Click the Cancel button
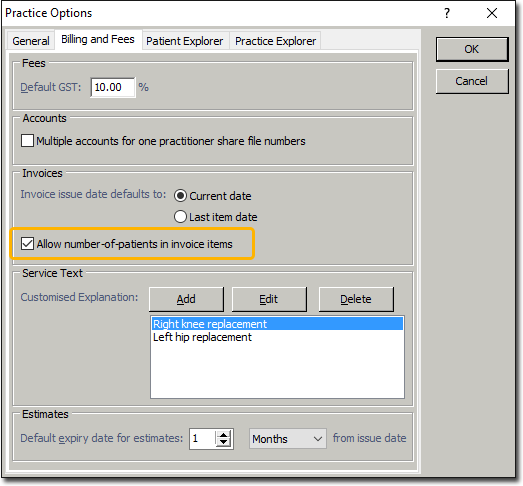 point(472,81)
